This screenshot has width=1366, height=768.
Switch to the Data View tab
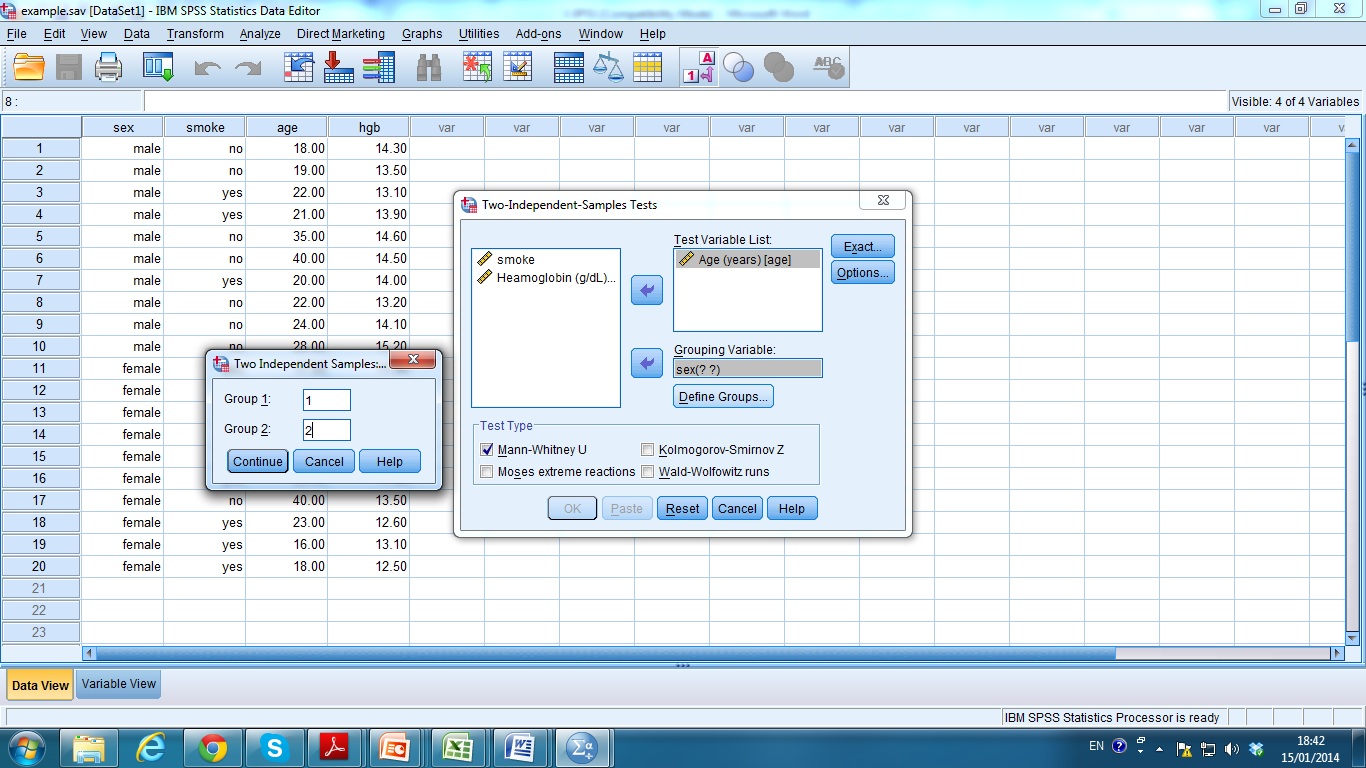coord(40,685)
